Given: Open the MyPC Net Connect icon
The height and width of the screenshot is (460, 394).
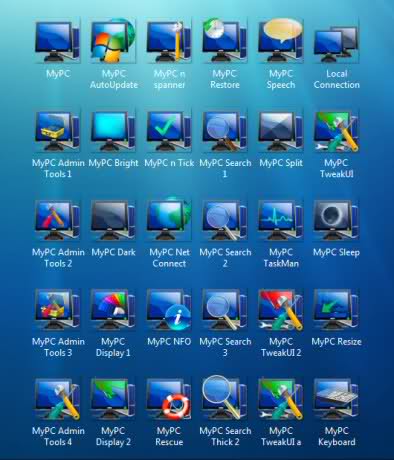Looking at the screenshot, I should [169, 219].
